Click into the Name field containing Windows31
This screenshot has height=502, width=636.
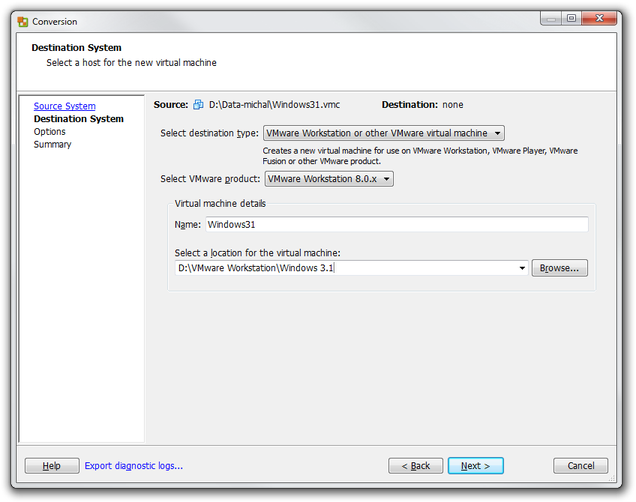click(x=397, y=224)
